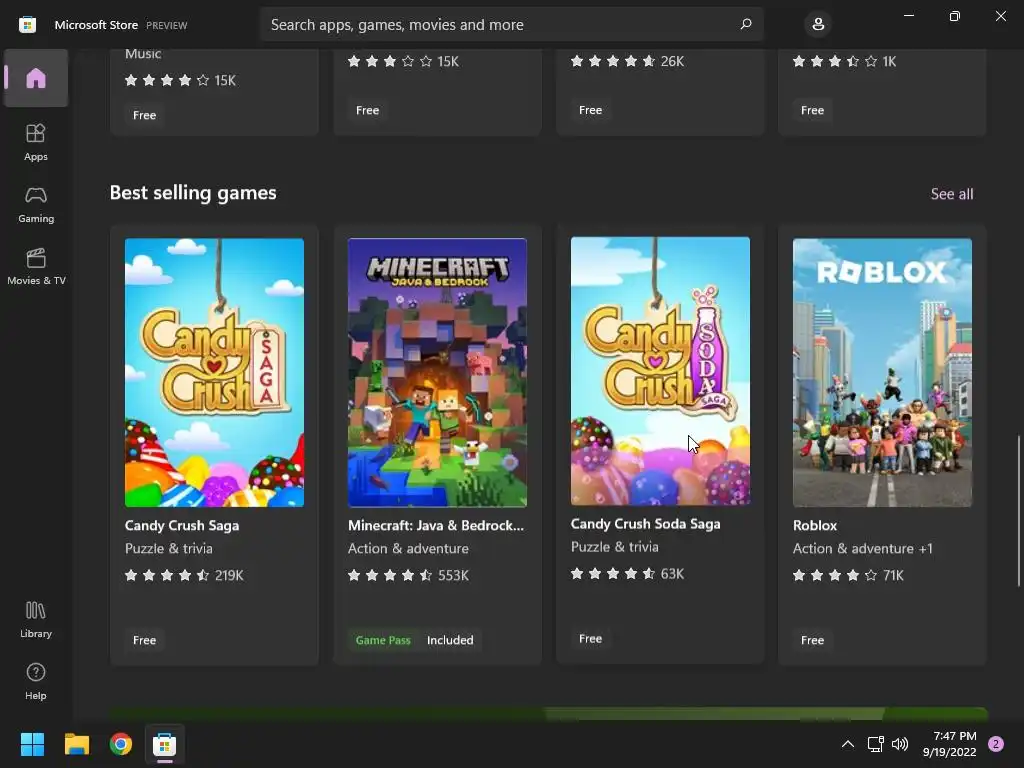Screen dimensions: 1024x768
Task: Open Candy Crush Soda Saga cover art
Action: click(x=660, y=371)
